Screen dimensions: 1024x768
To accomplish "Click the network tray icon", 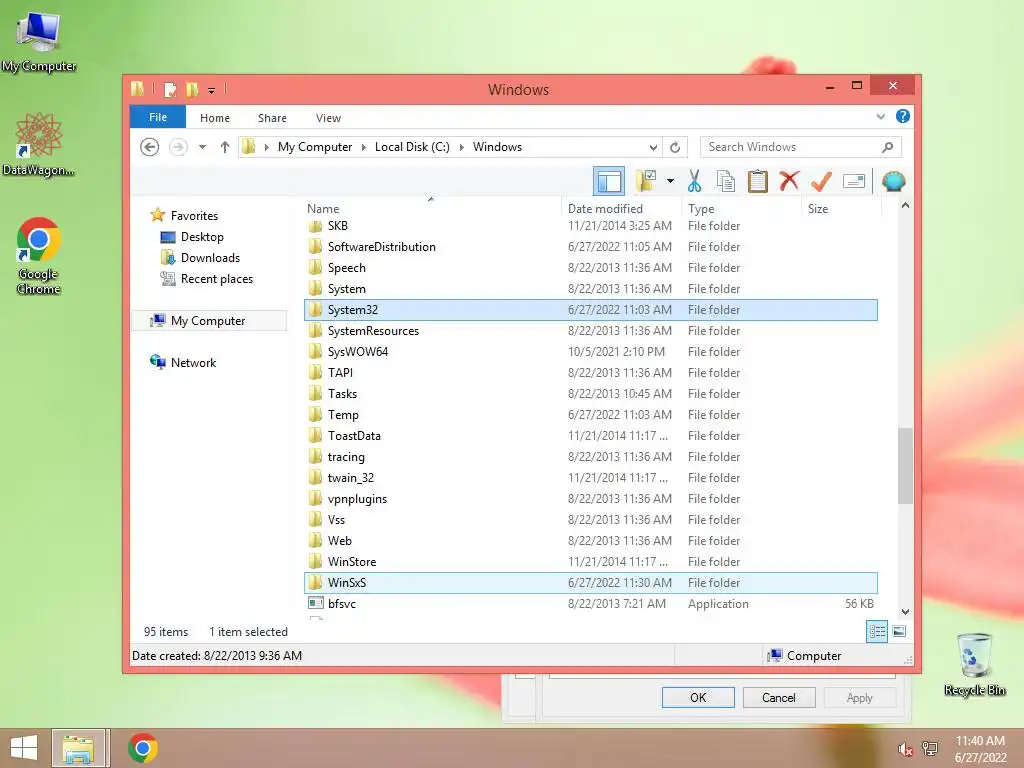I will point(929,749).
